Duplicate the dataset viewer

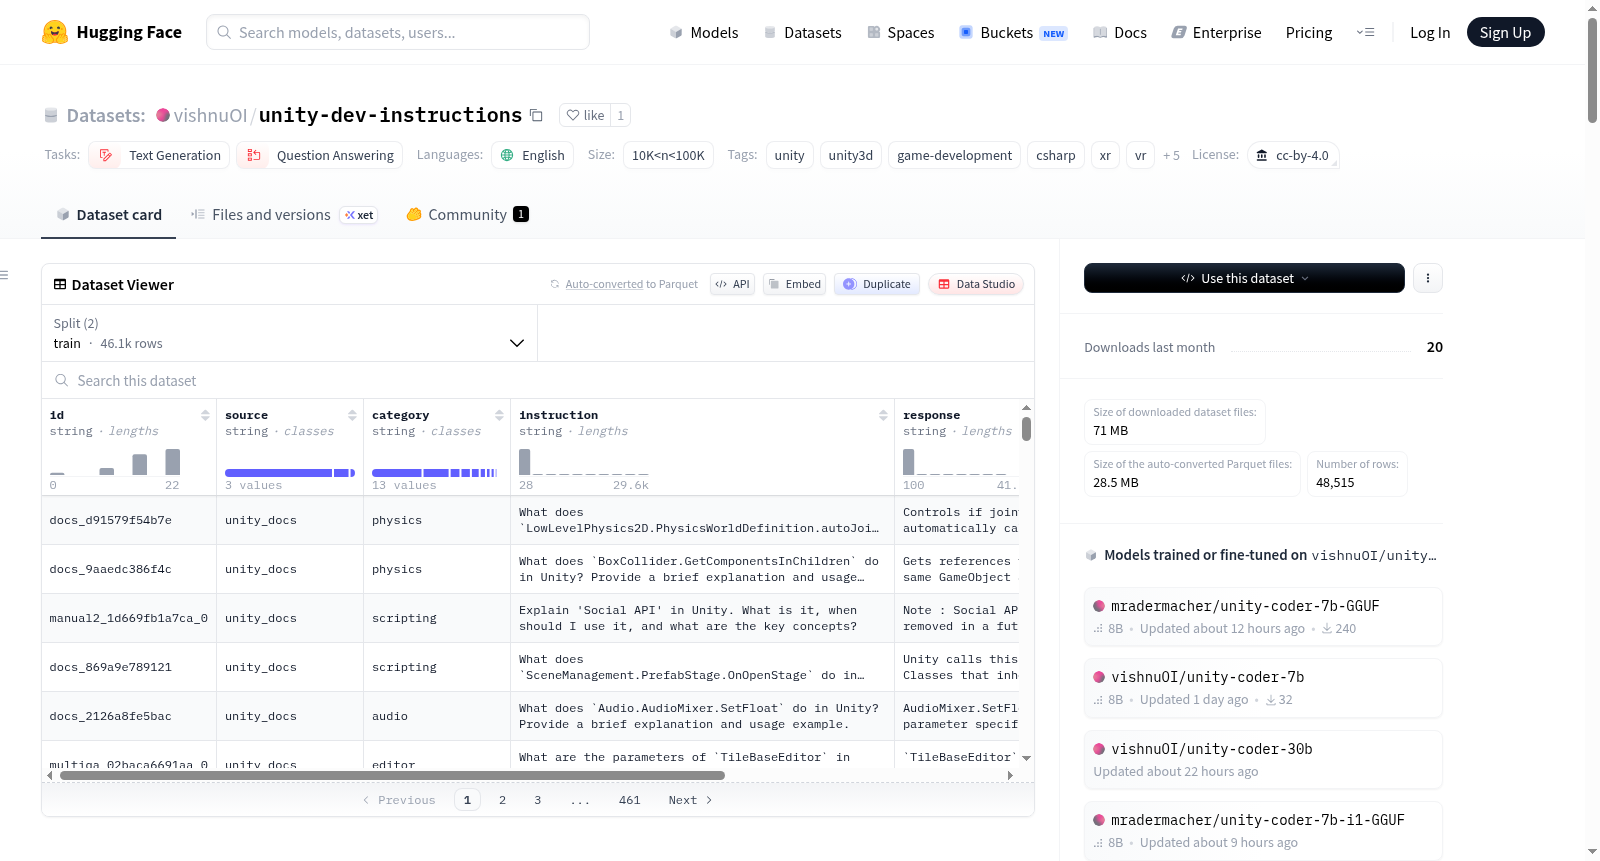pos(877,284)
